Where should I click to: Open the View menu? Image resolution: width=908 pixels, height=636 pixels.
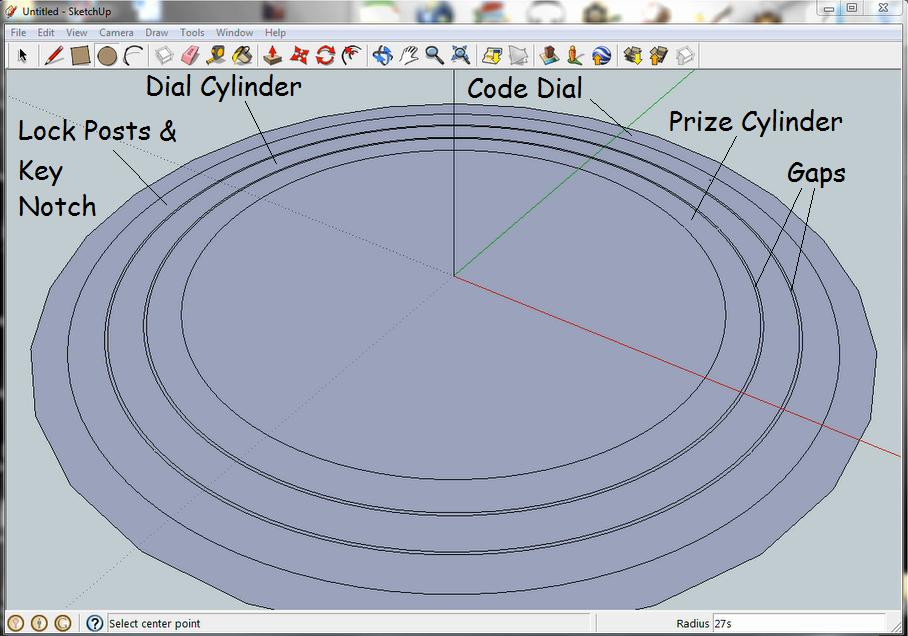[x=76, y=32]
